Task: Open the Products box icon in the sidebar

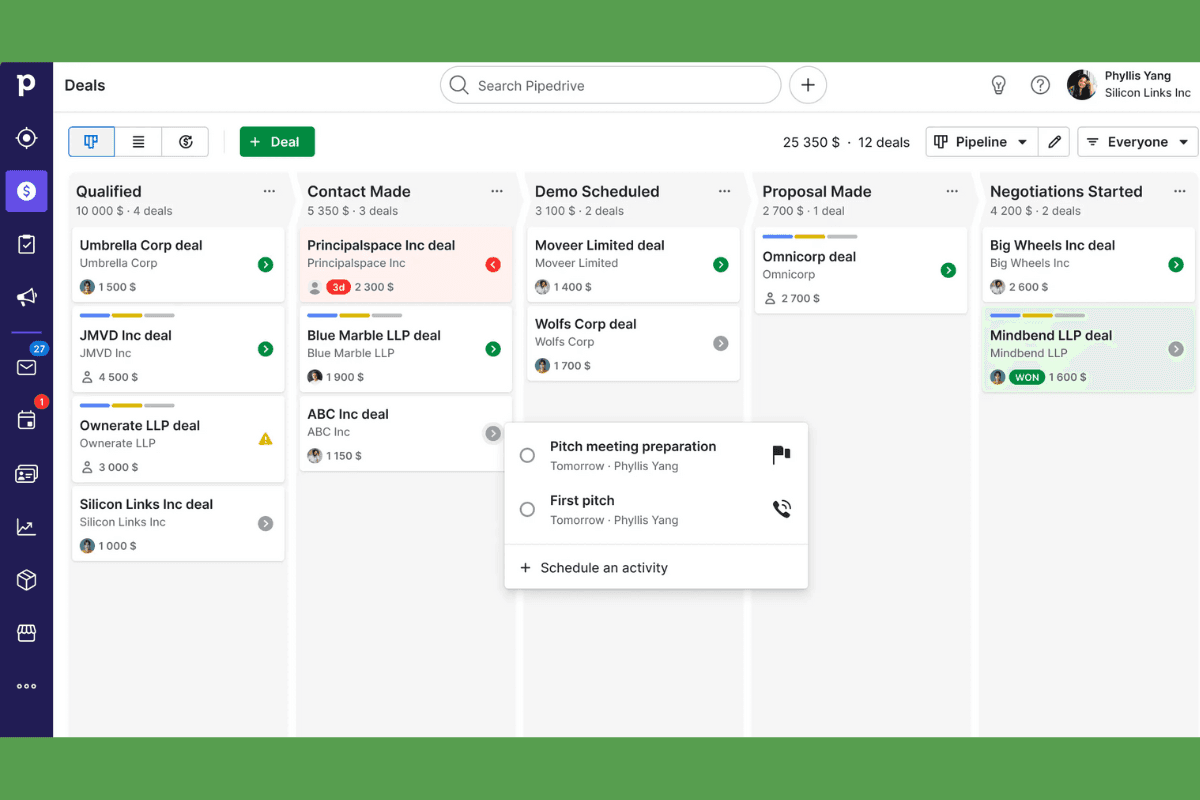Action: (26, 579)
